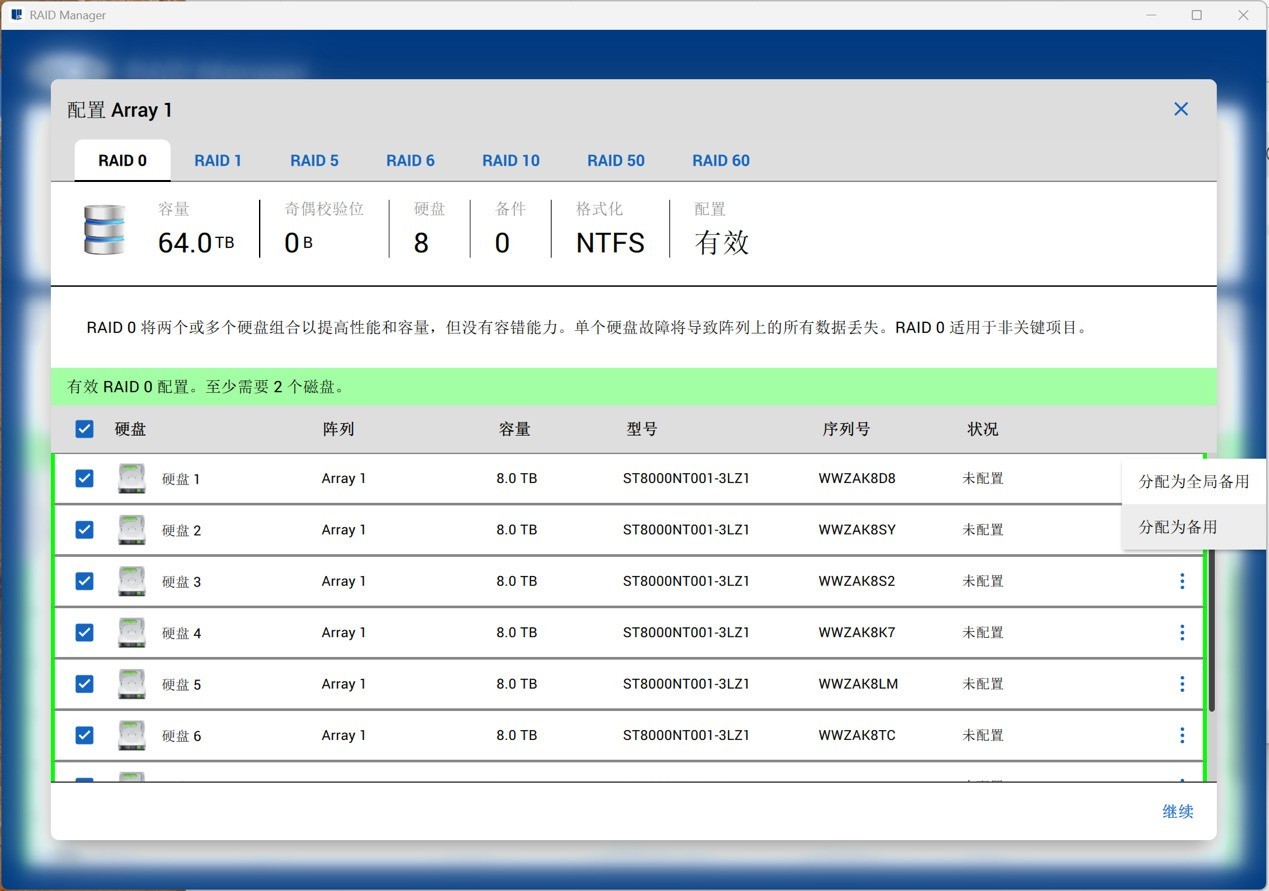Switch to the RAID 5 tab
Image resolution: width=1269 pixels, height=891 pixels.
click(314, 160)
